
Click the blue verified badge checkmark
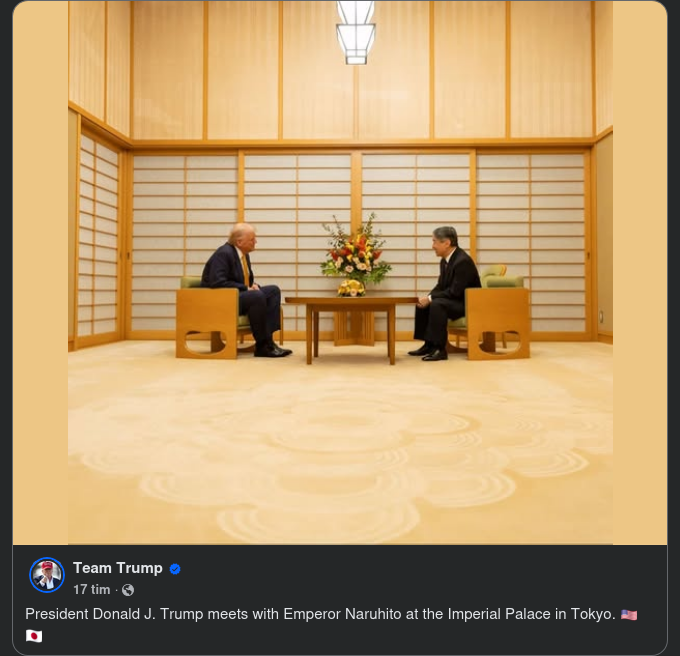click(175, 569)
